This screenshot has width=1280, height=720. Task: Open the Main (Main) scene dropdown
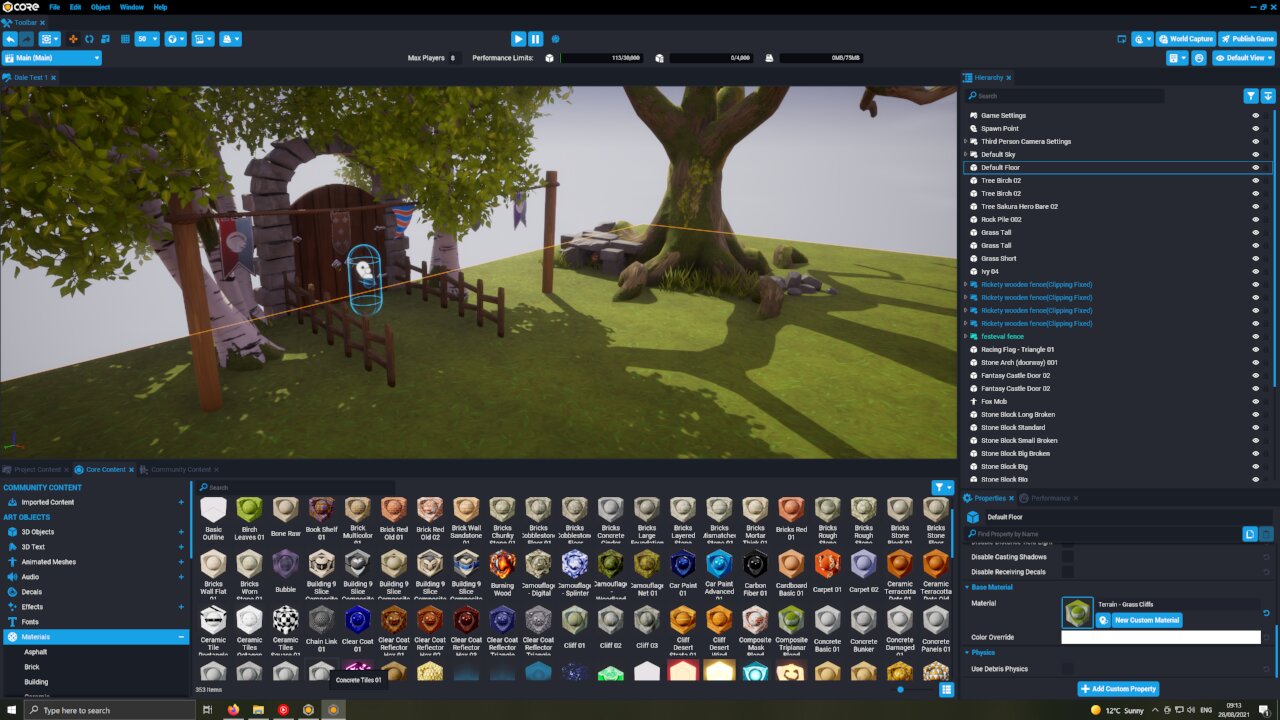pyautogui.click(x=52, y=58)
